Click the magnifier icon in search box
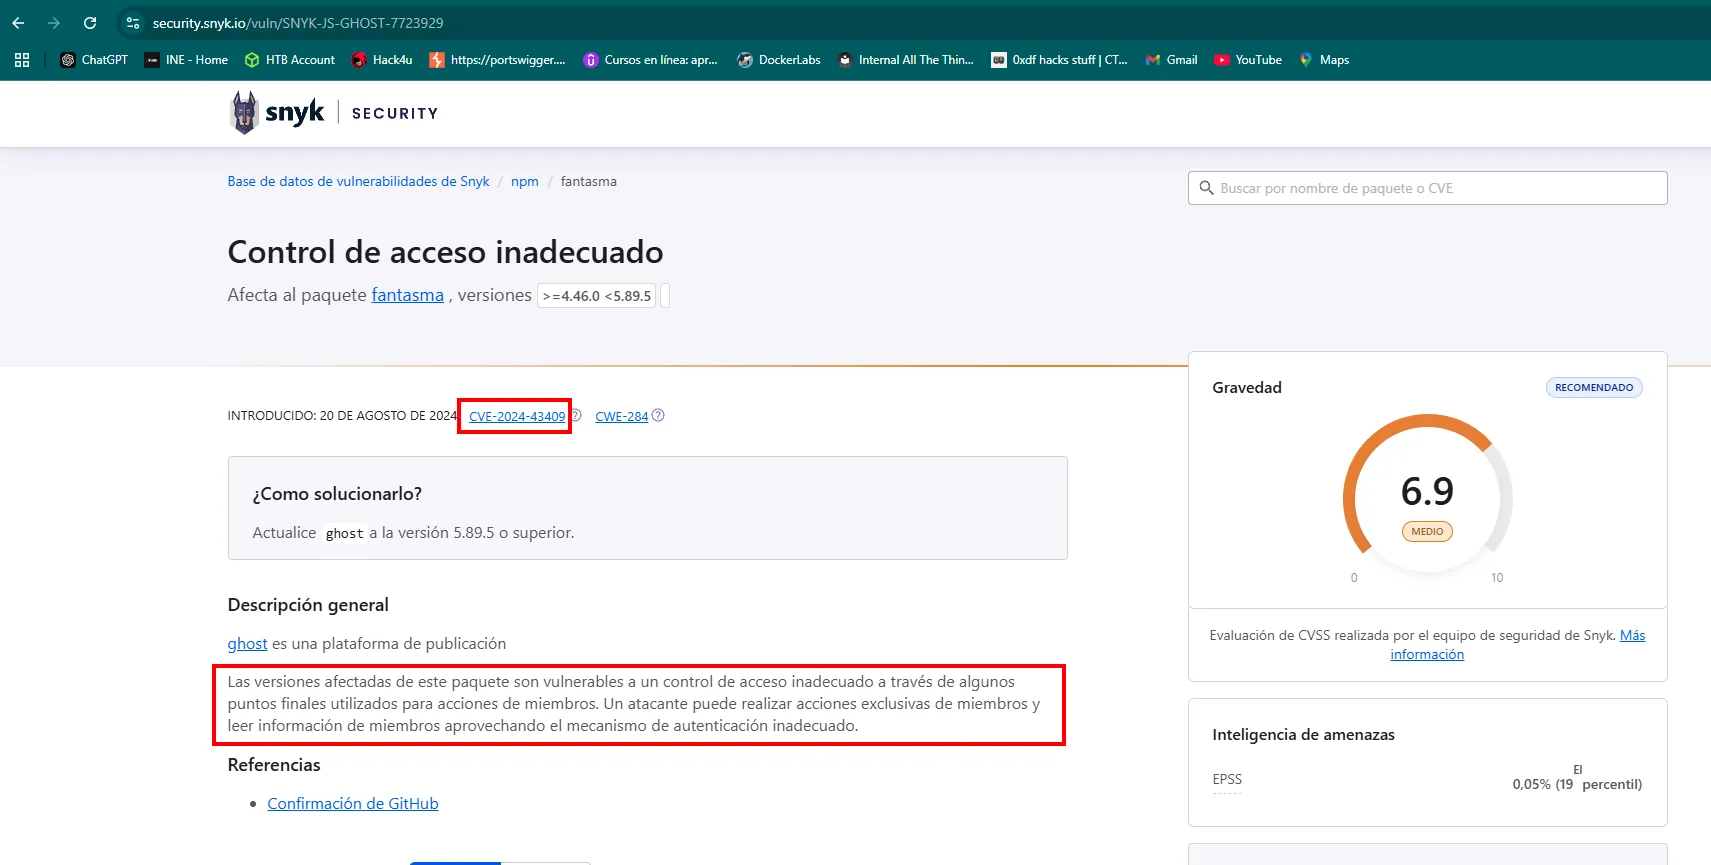The image size is (1711, 865). [1206, 188]
